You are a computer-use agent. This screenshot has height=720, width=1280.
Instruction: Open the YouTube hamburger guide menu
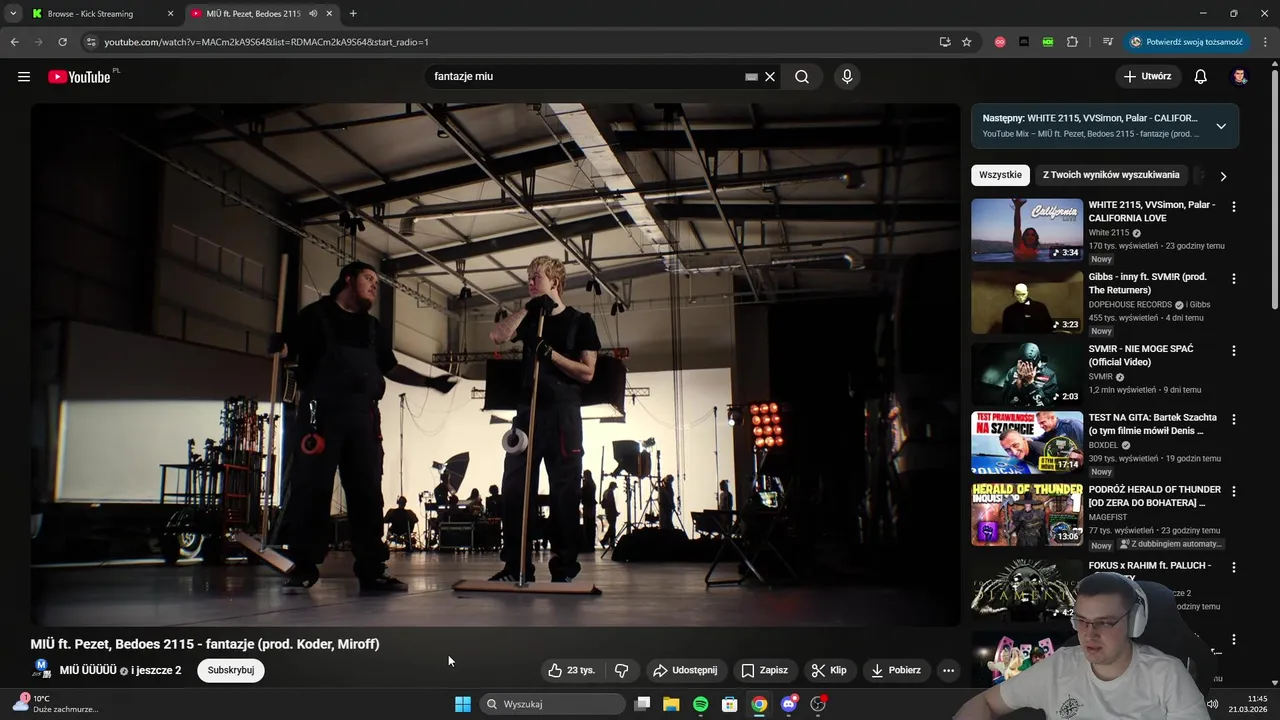coord(24,77)
